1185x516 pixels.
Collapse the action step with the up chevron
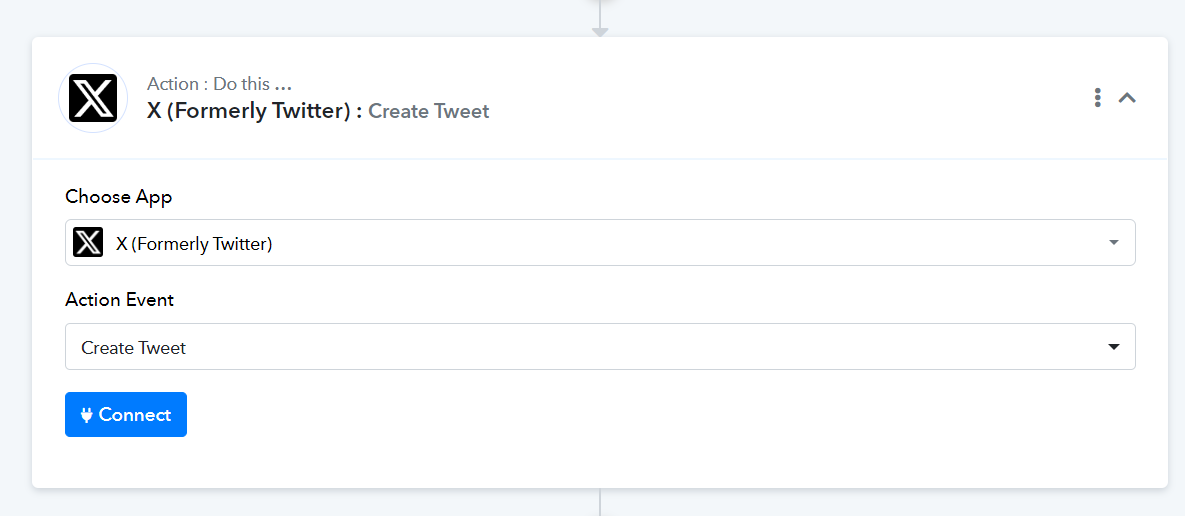point(1127,97)
